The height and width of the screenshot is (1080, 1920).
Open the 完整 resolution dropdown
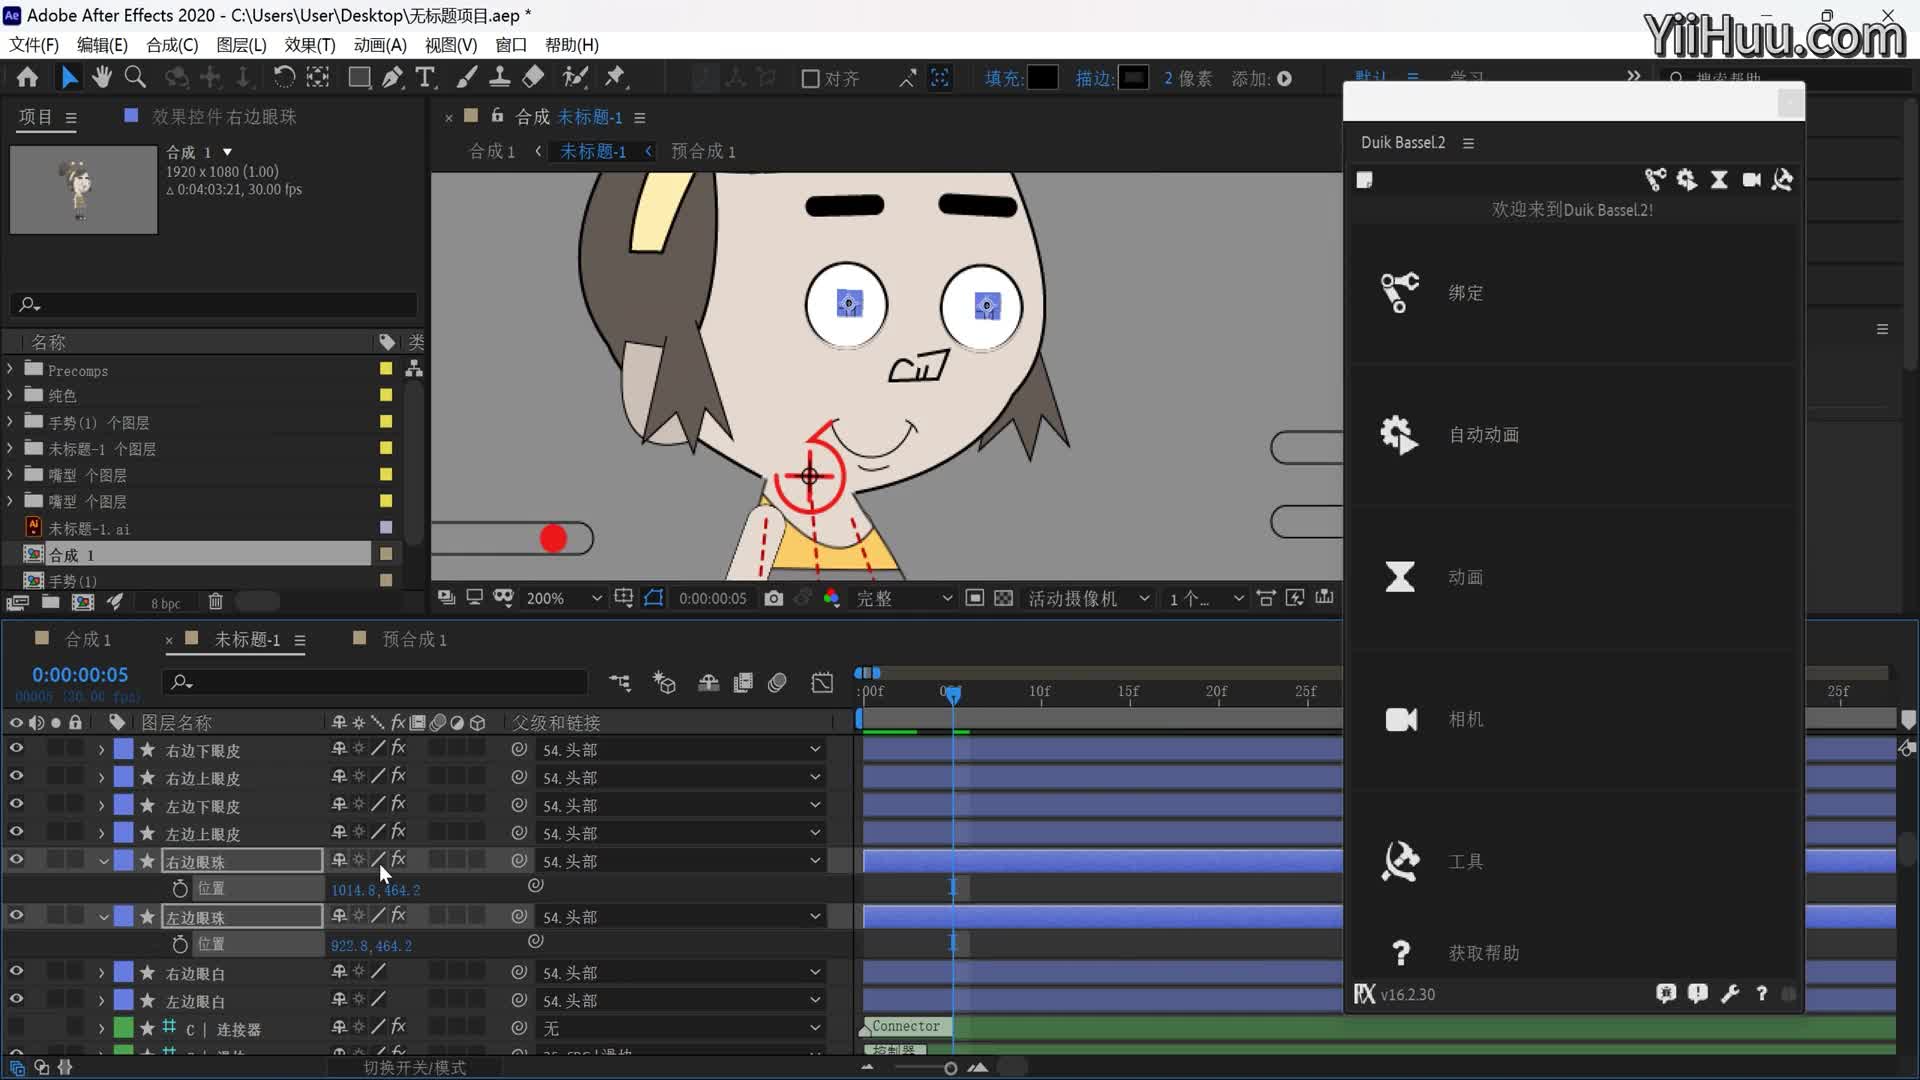coord(904,598)
